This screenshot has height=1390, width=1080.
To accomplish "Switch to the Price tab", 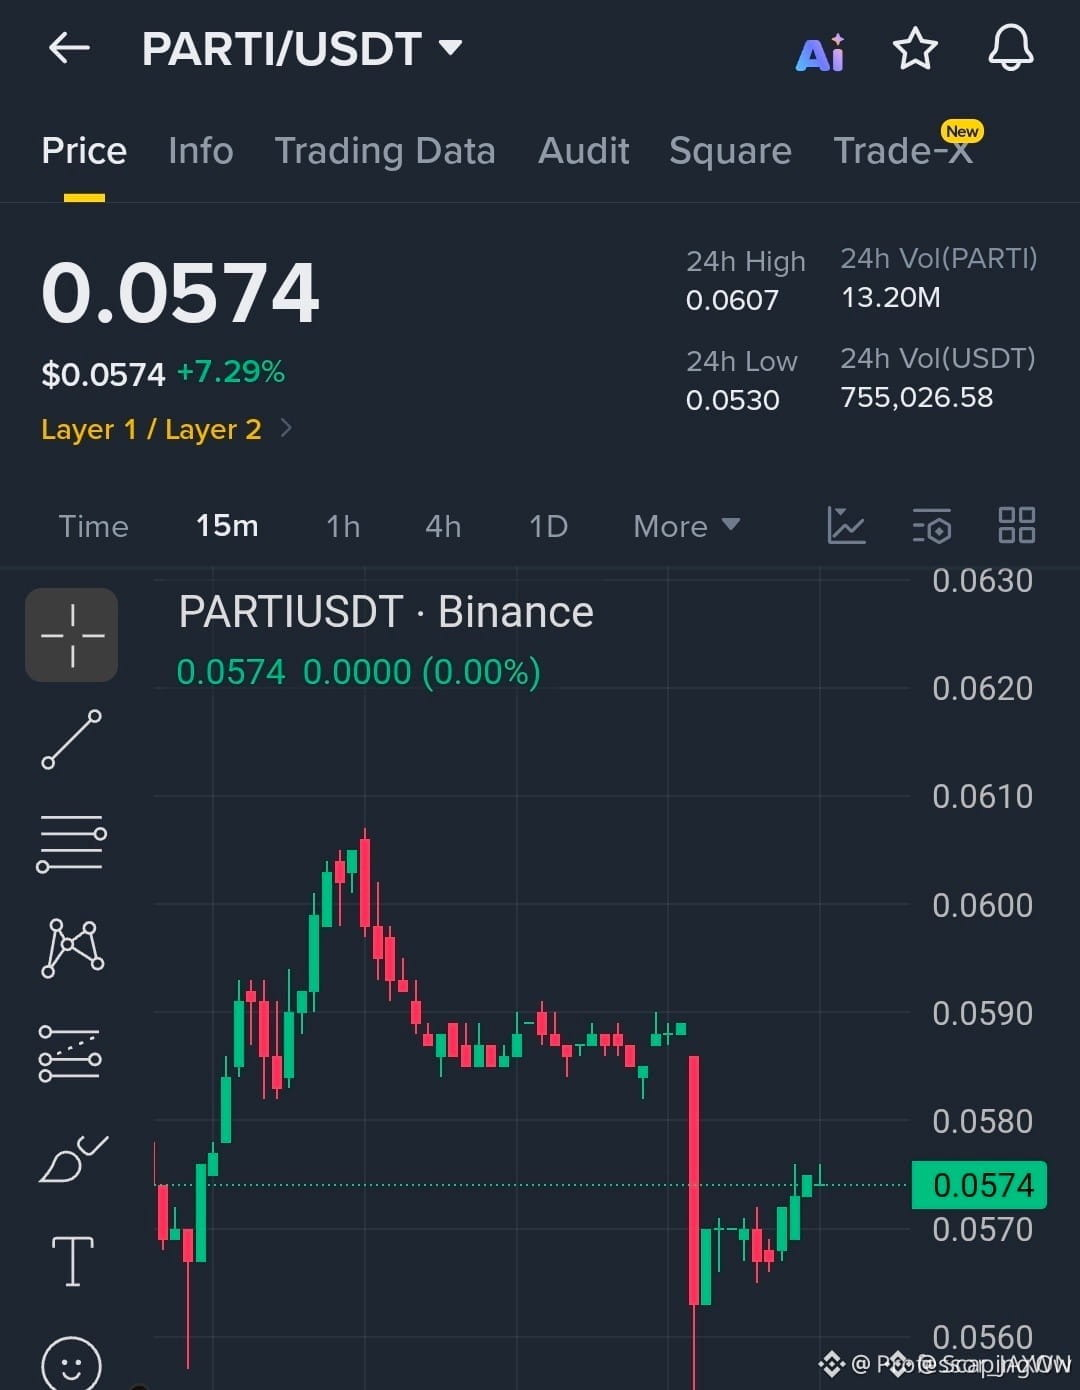I will click(84, 151).
